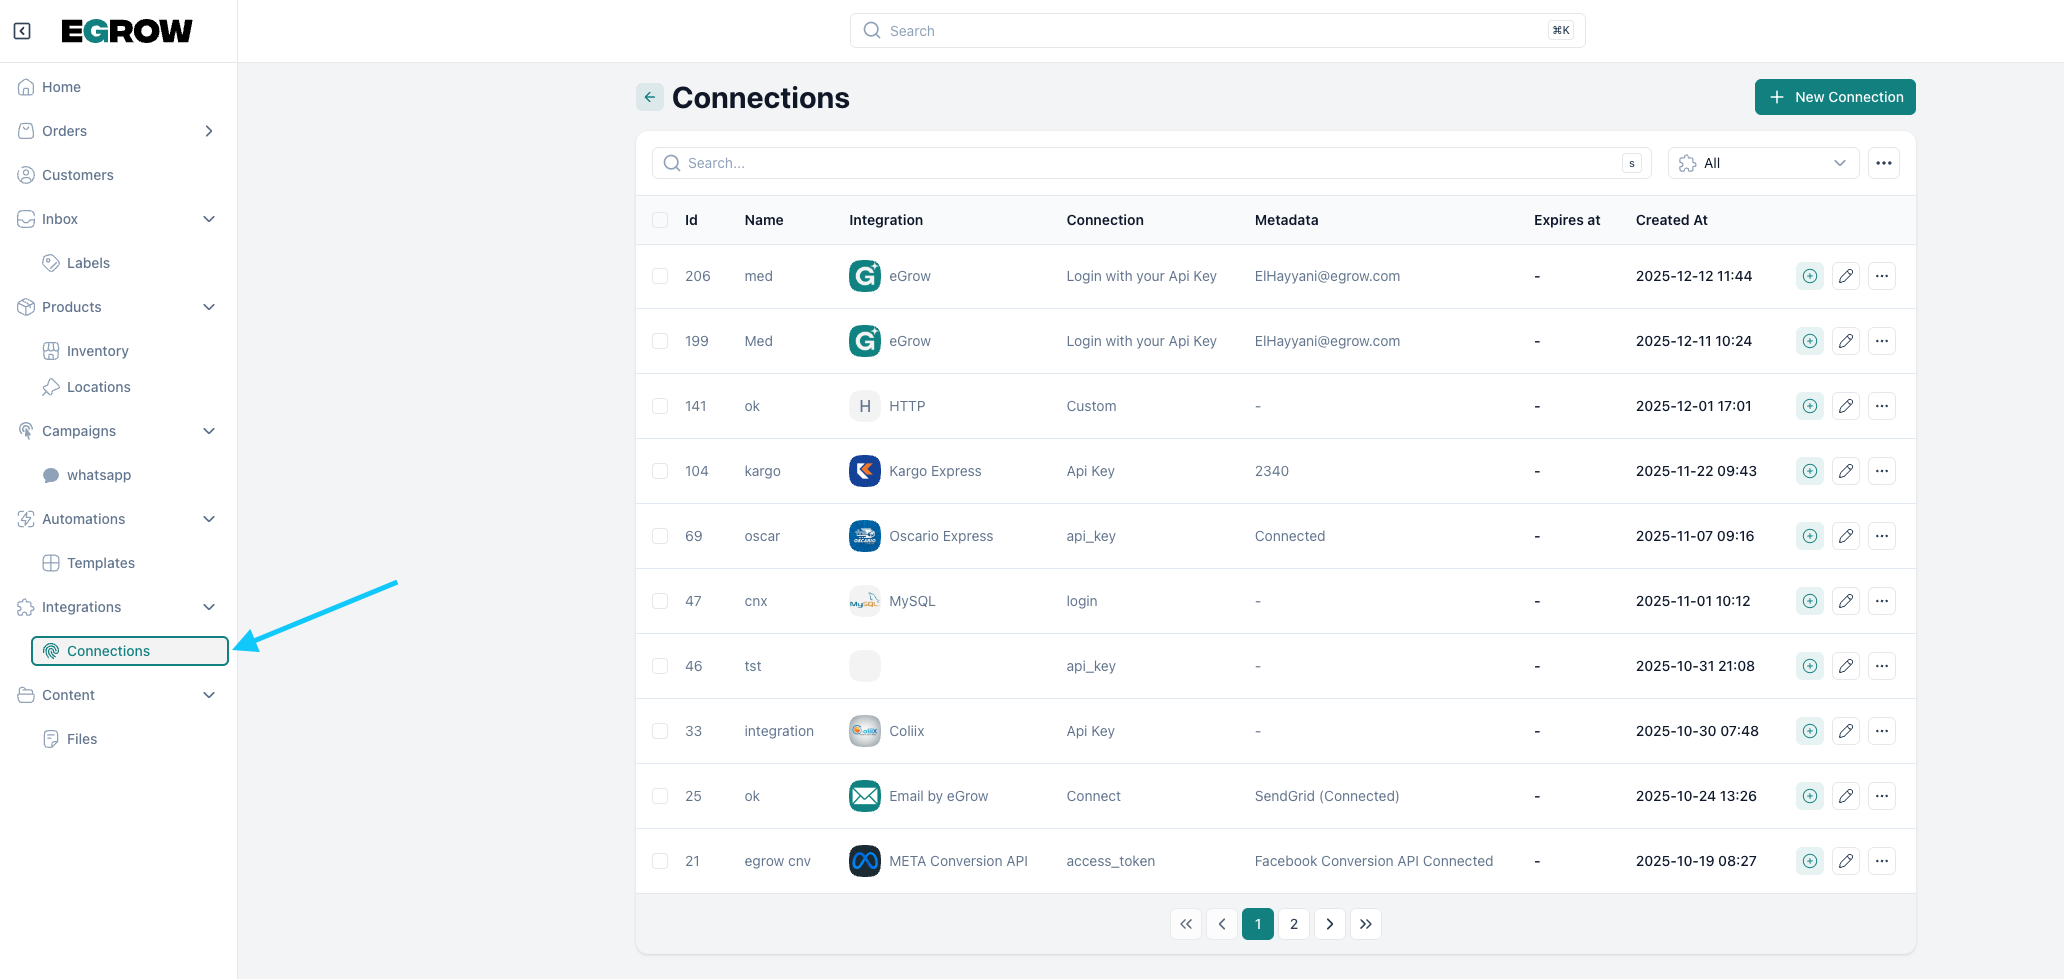This screenshot has height=979, width=2064.
Task: Go back using the arrow beside Connections
Action: pyautogui.click(x=650, y=97)
